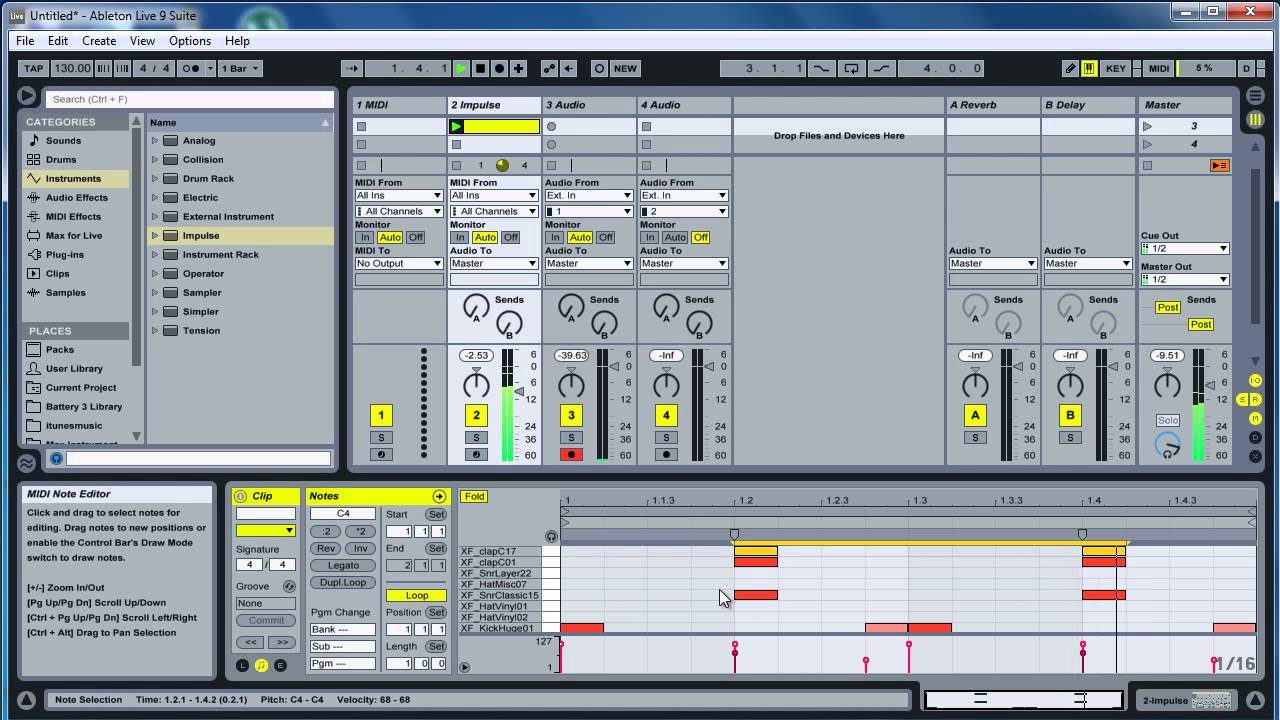Arm track 4 Audio for recording
The height and width of the screenshot is (720, 1280).
(666, 454)
